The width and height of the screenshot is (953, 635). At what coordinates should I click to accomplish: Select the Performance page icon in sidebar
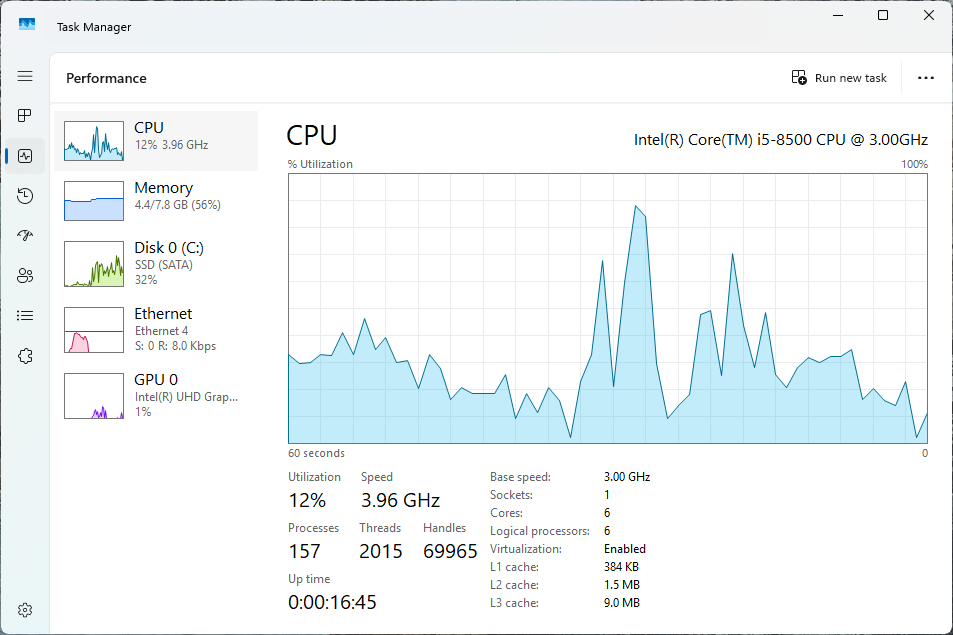25,156
